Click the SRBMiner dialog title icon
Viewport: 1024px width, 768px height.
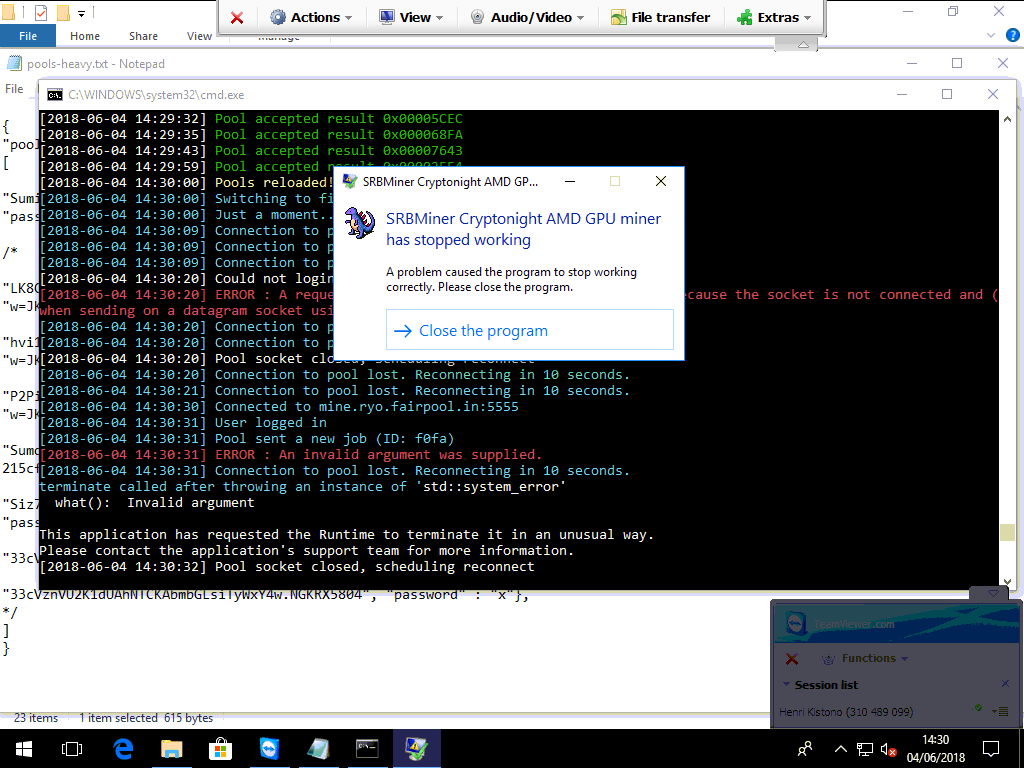[351, 182]
